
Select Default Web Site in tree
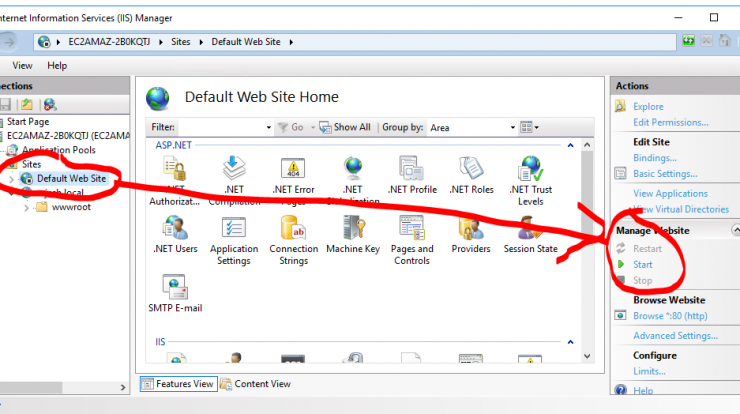[x=71, y=178]
